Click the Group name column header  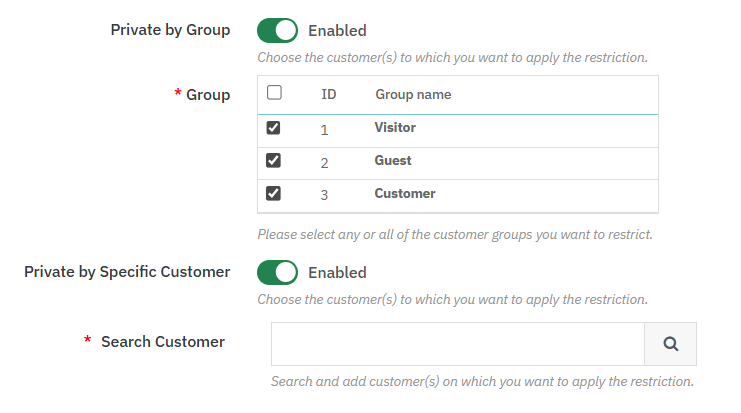pyautogui.click(x=413, y=95)
